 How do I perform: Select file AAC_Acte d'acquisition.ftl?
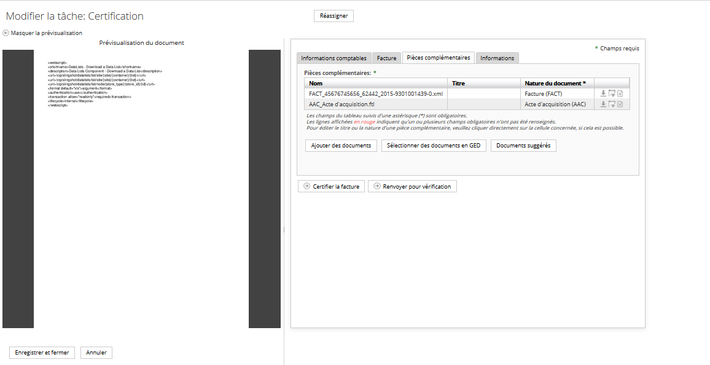[x=341, y=105]
